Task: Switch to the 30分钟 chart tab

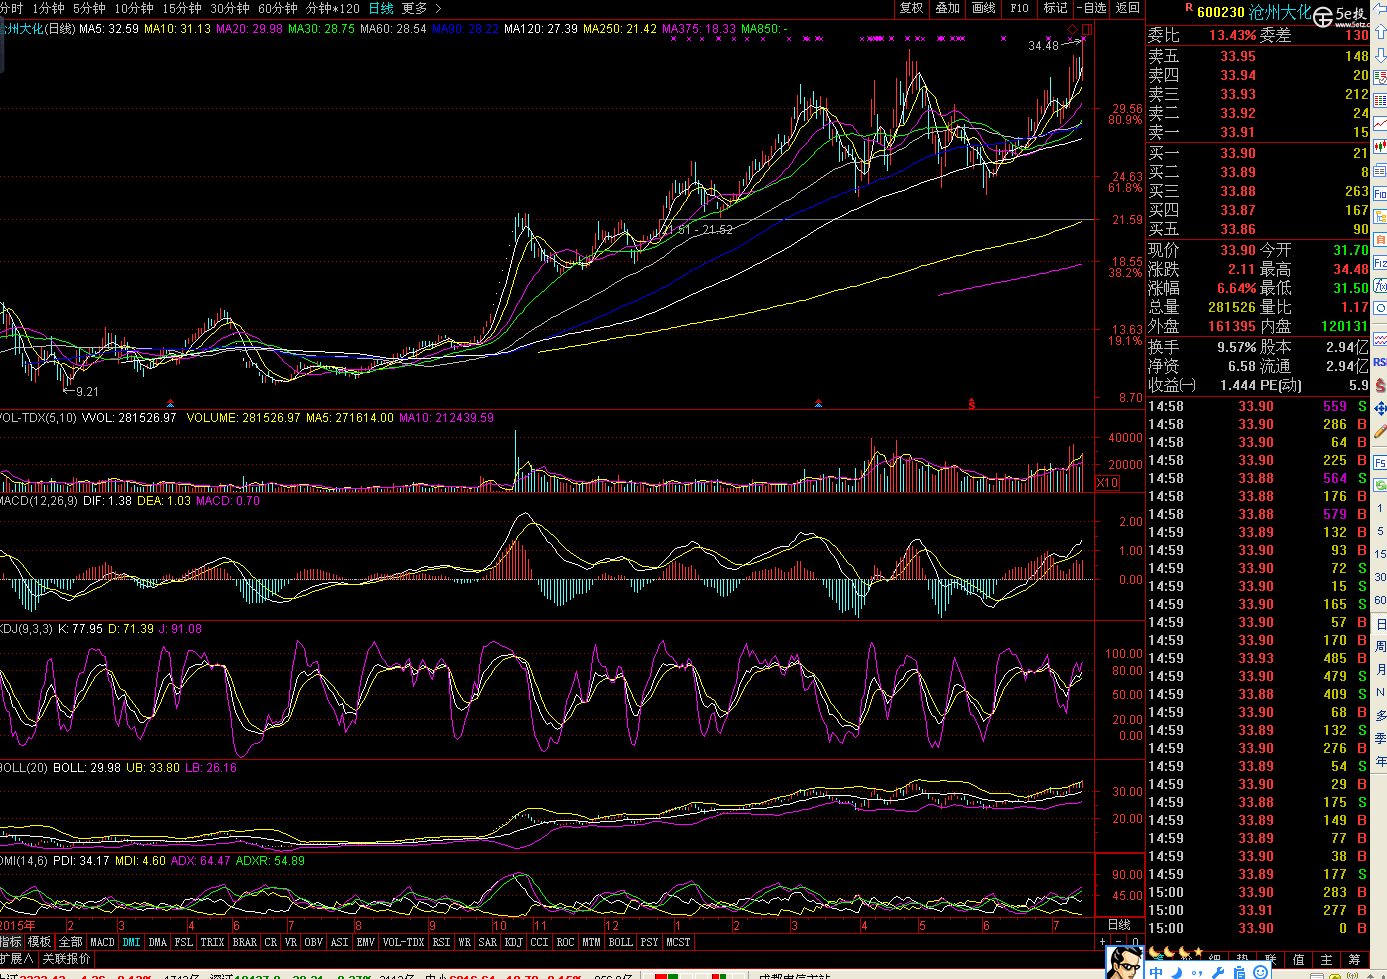Action: pos(230,8)
